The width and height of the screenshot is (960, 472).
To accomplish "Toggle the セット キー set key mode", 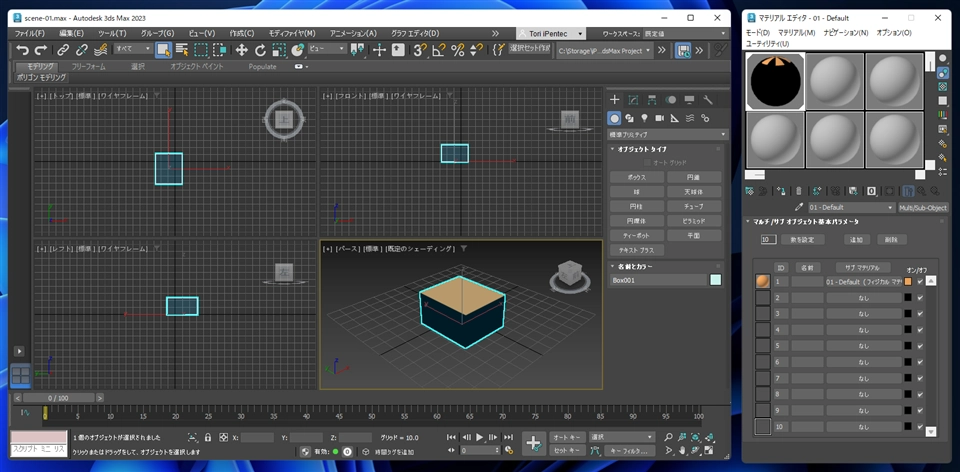I will [x=567, y=451].
